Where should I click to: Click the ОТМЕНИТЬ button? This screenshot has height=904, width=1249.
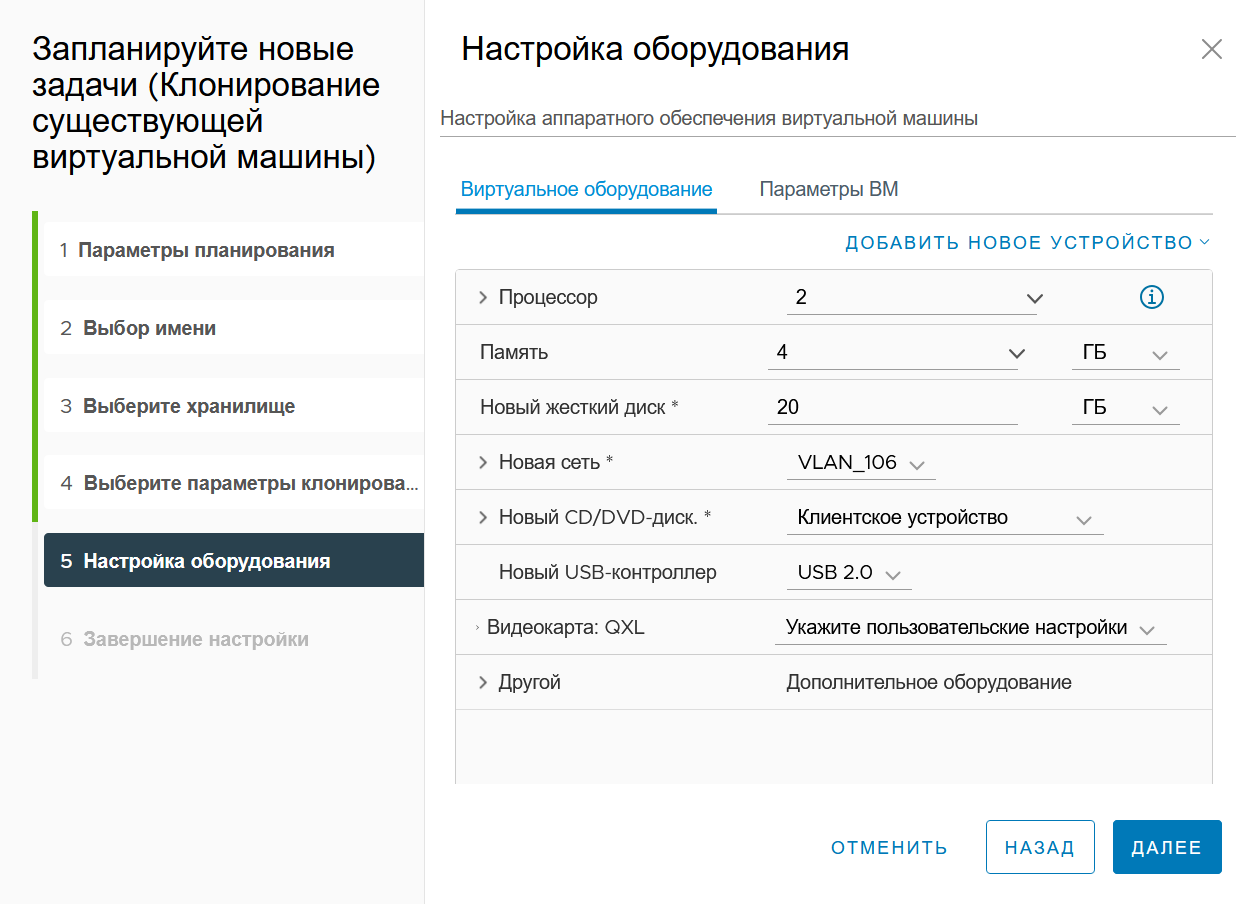point(889,848)
